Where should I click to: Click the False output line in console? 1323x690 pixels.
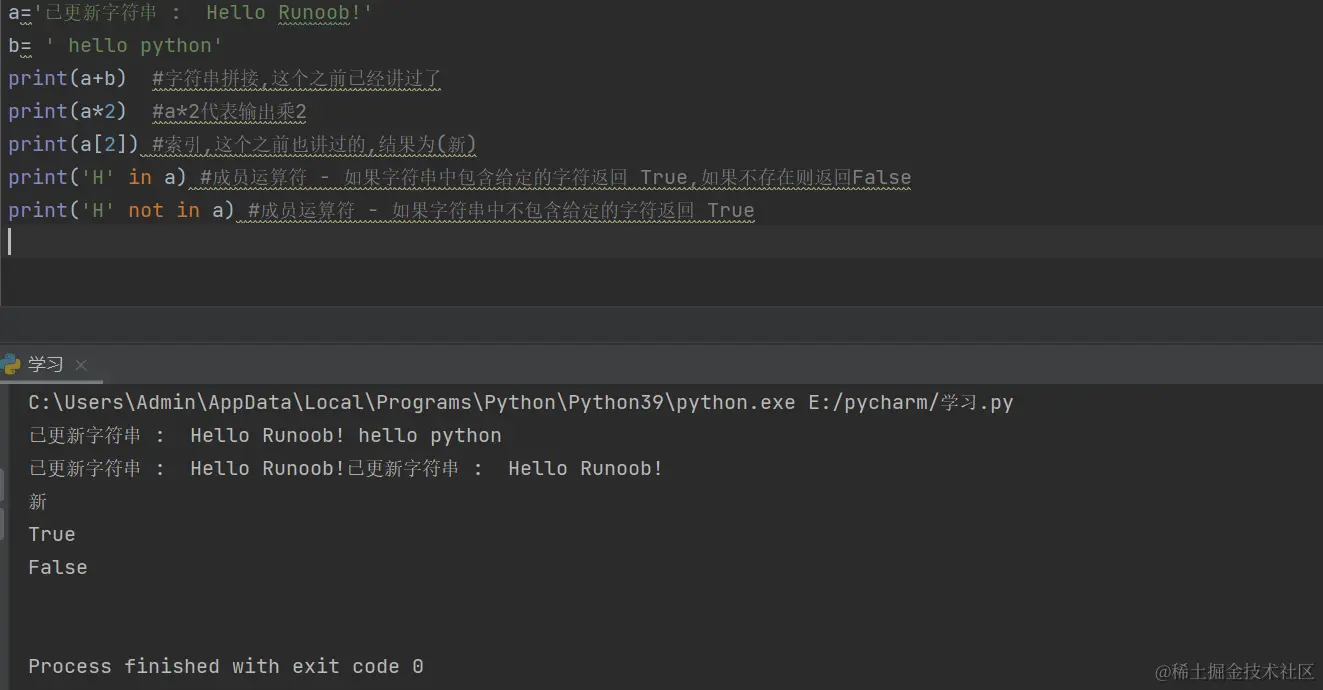click(58, 568)
